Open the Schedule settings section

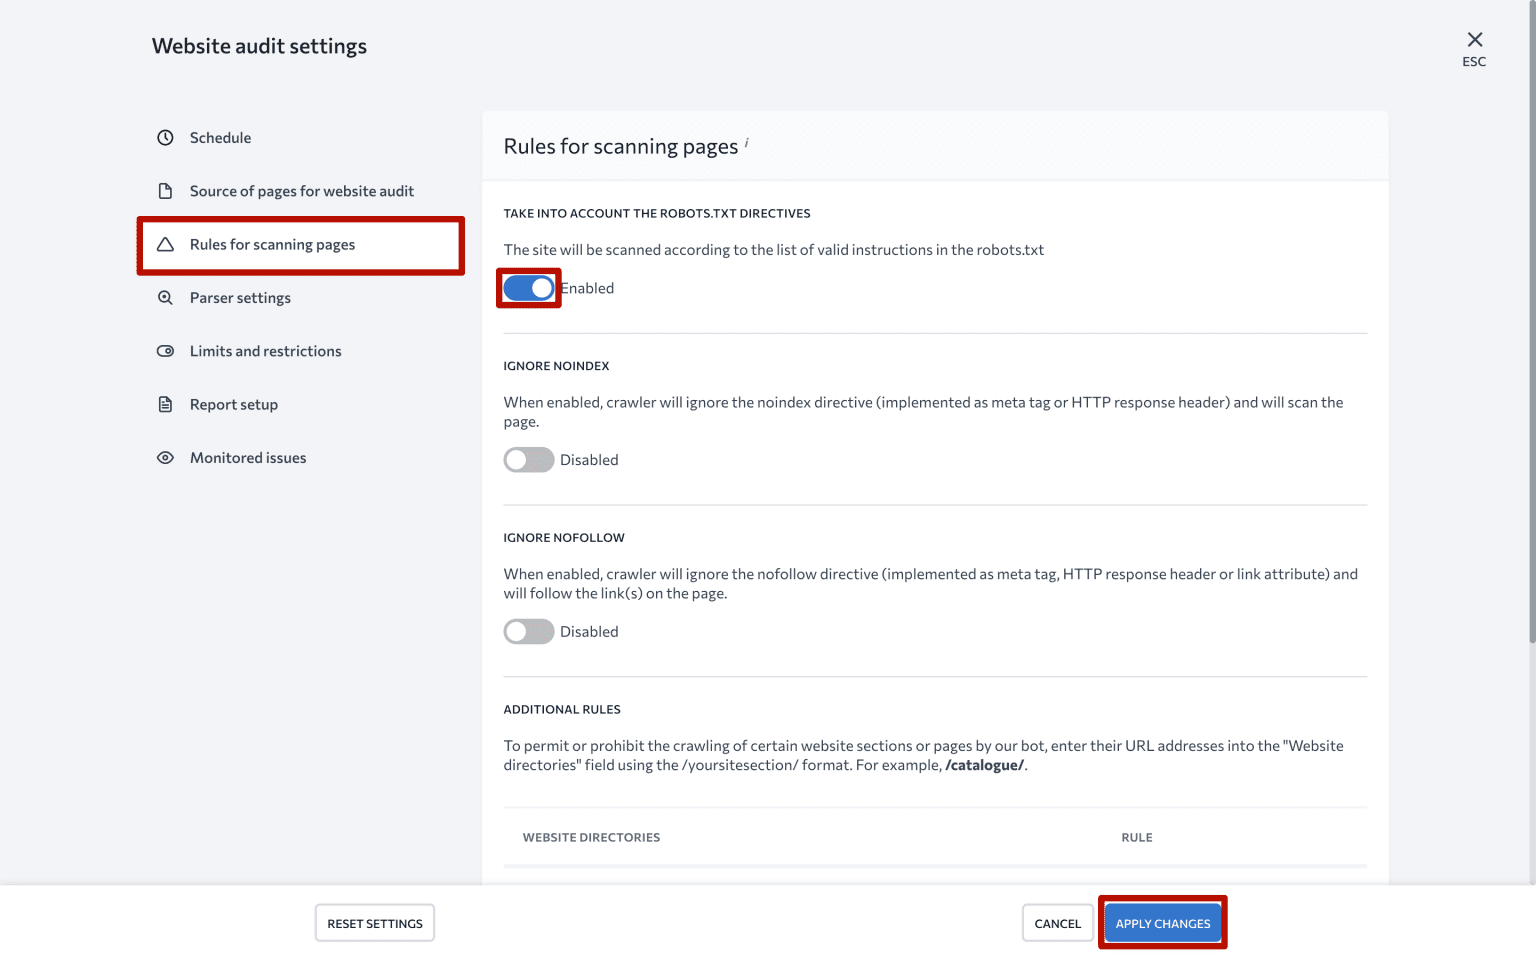(219, 137)
